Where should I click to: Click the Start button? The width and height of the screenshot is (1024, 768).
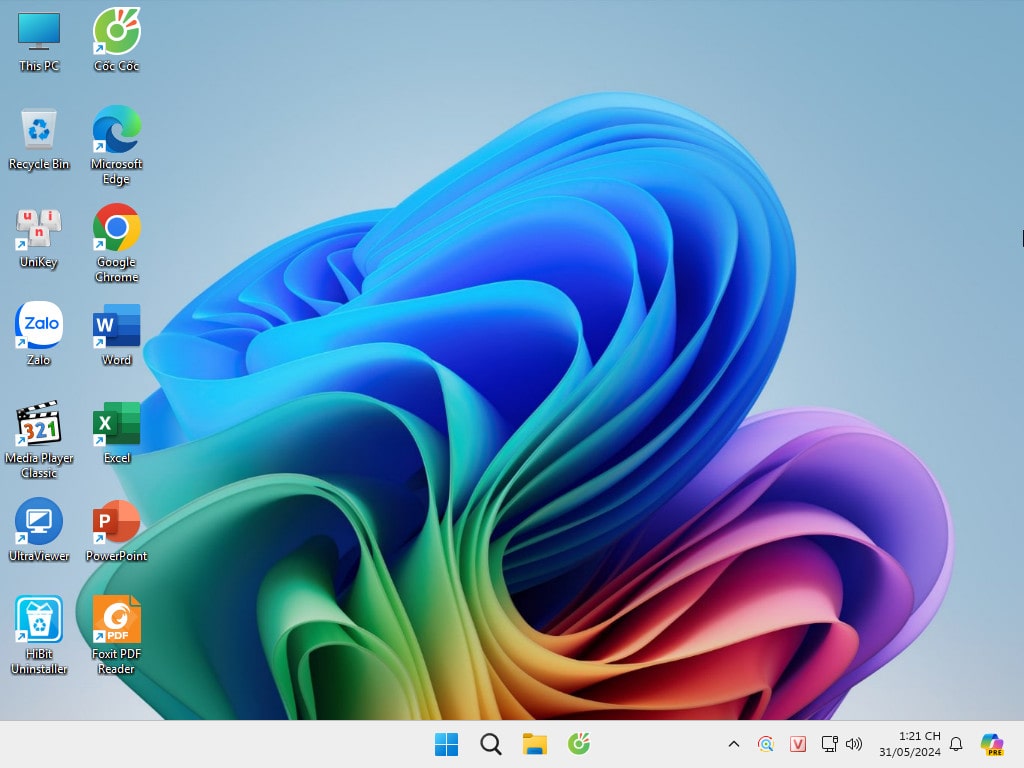[446, 744]
